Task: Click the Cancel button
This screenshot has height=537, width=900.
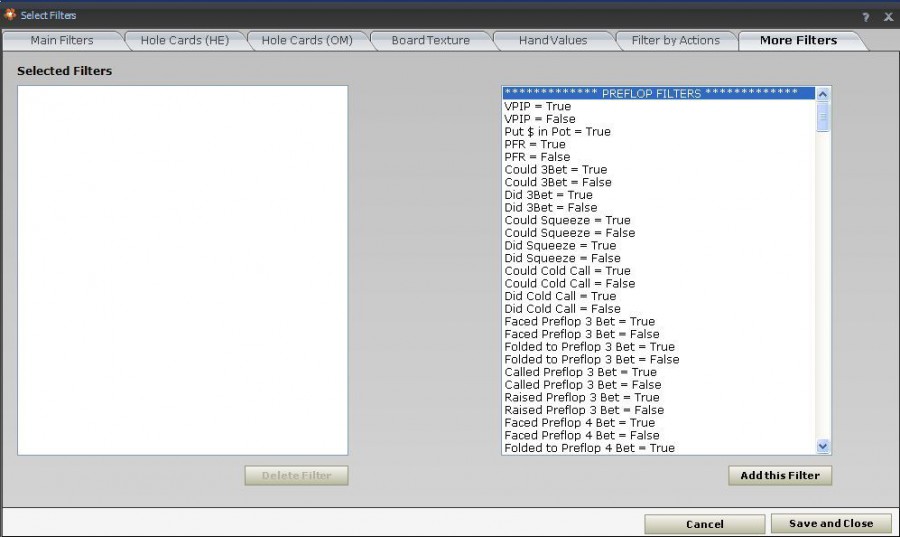Action: tap(704, 523)
